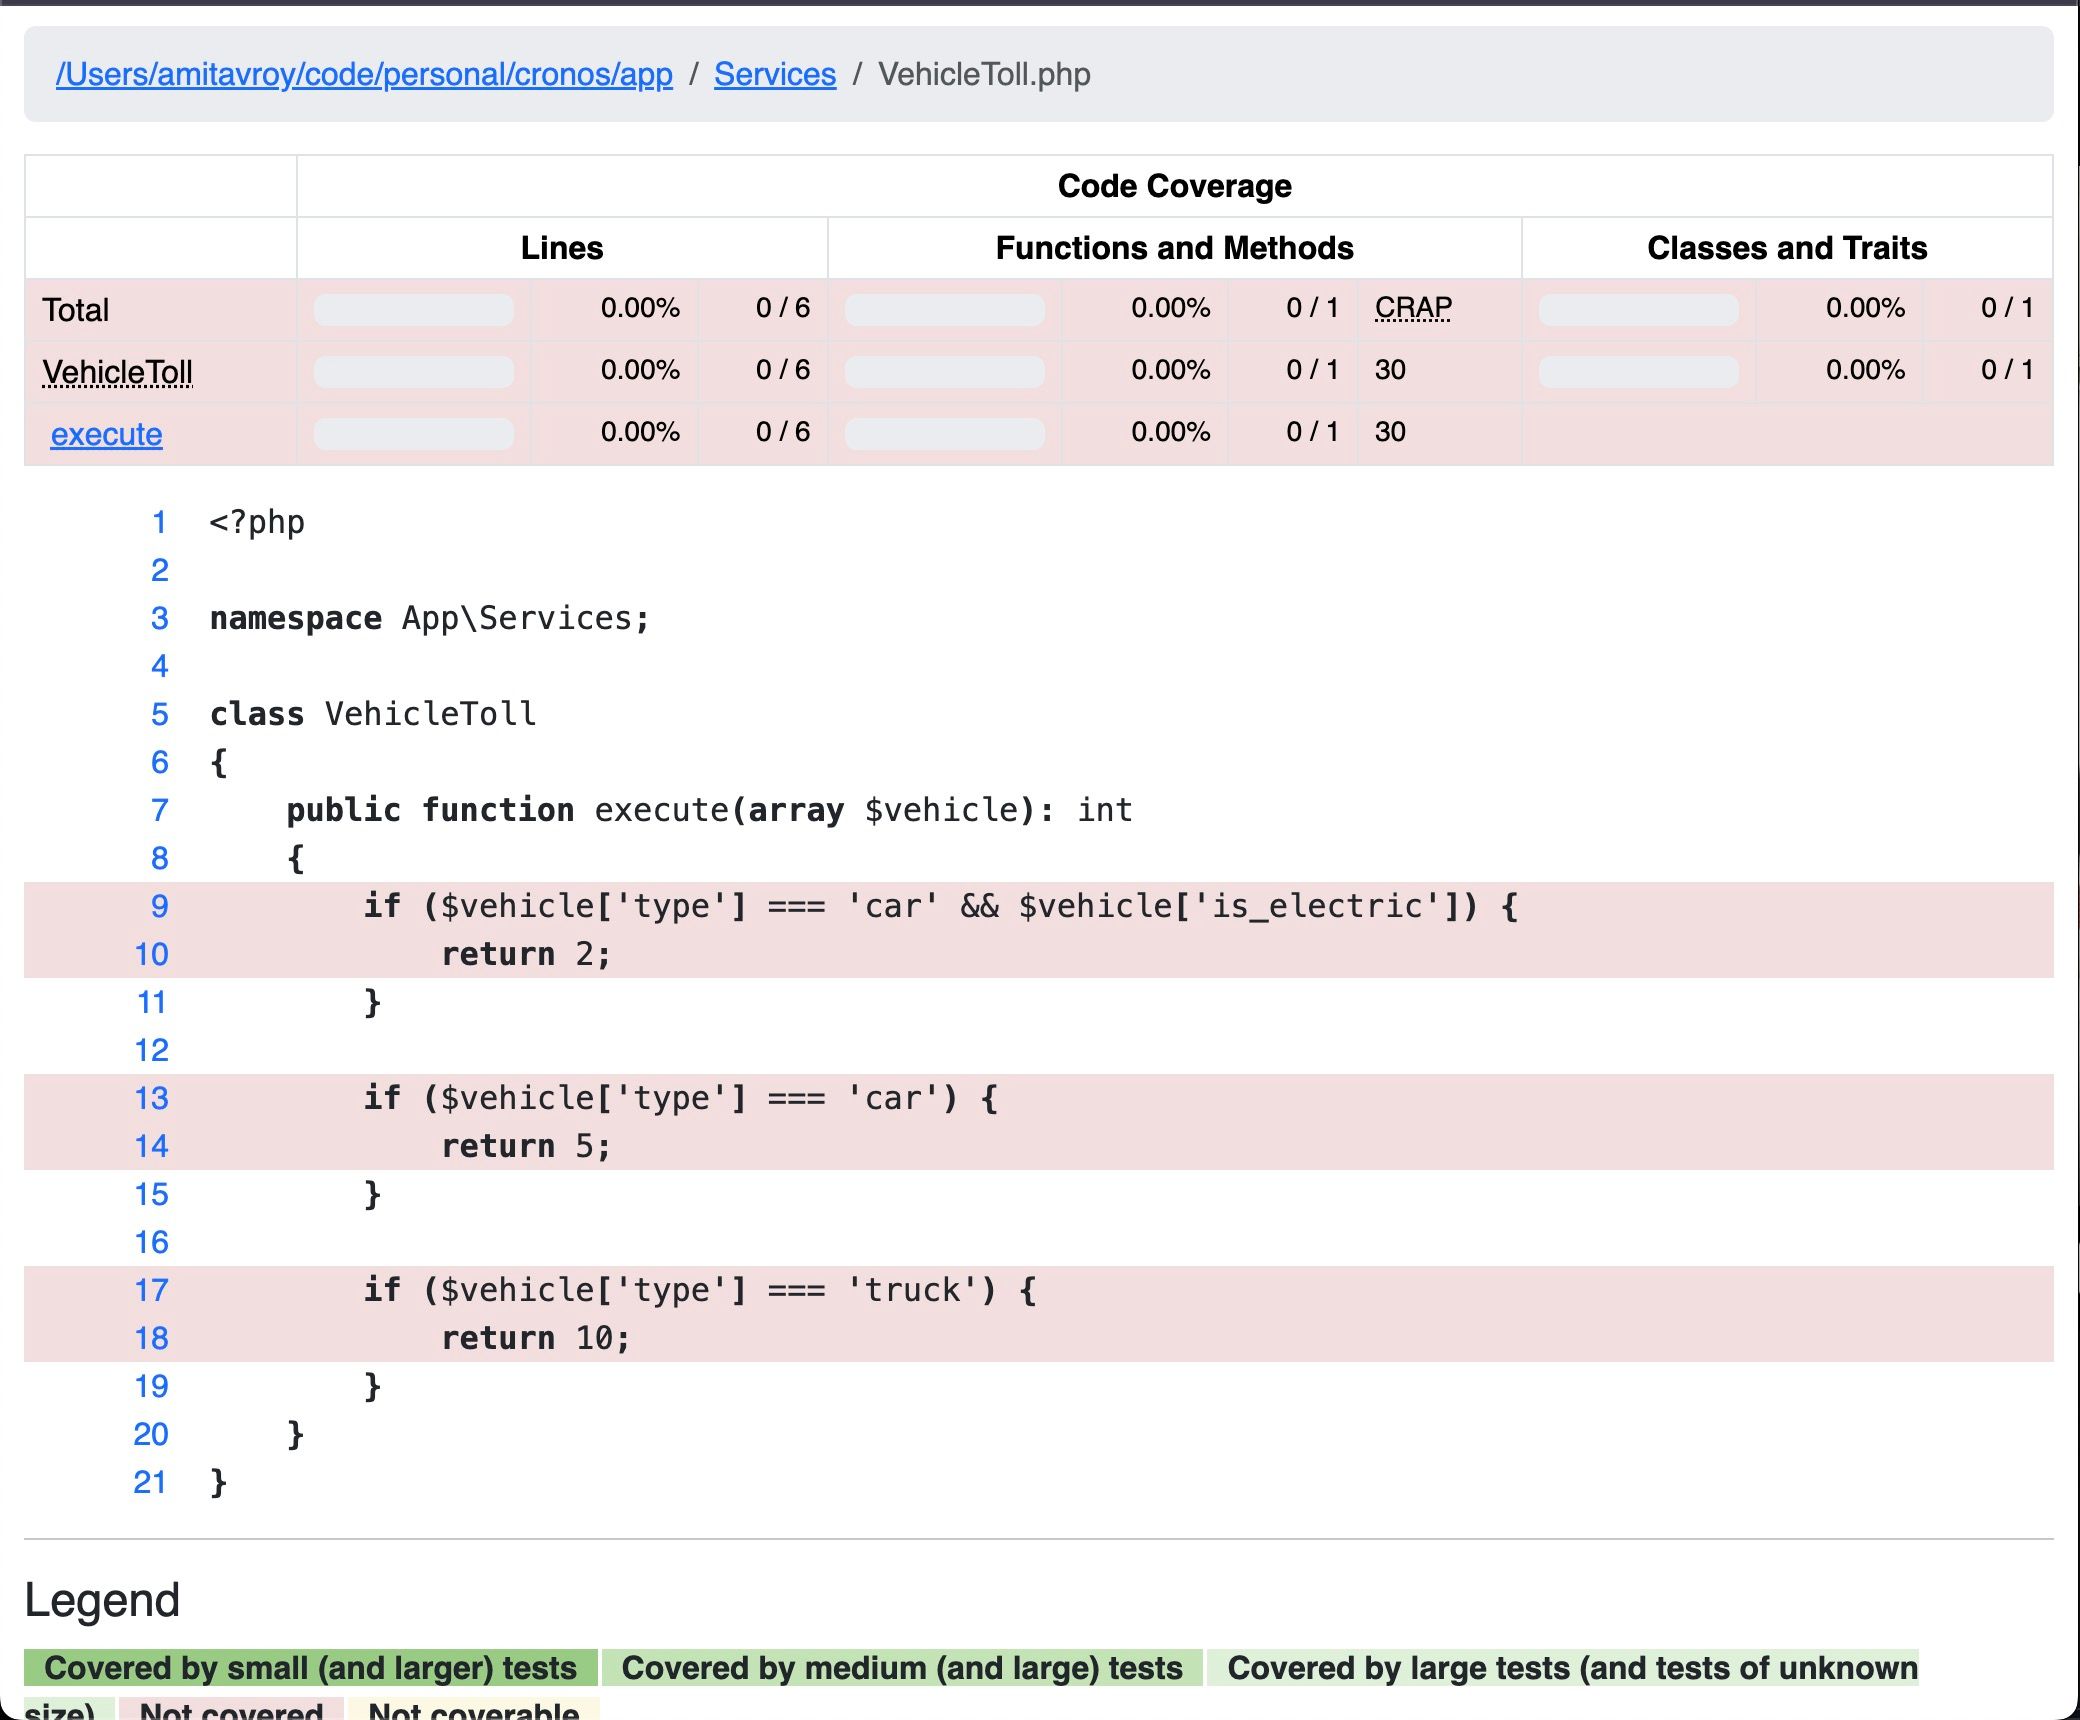The image size is (2080, 1720).
Task: Click the 'Not coverable' legend entry
Action: click(x=474, y=1708)
